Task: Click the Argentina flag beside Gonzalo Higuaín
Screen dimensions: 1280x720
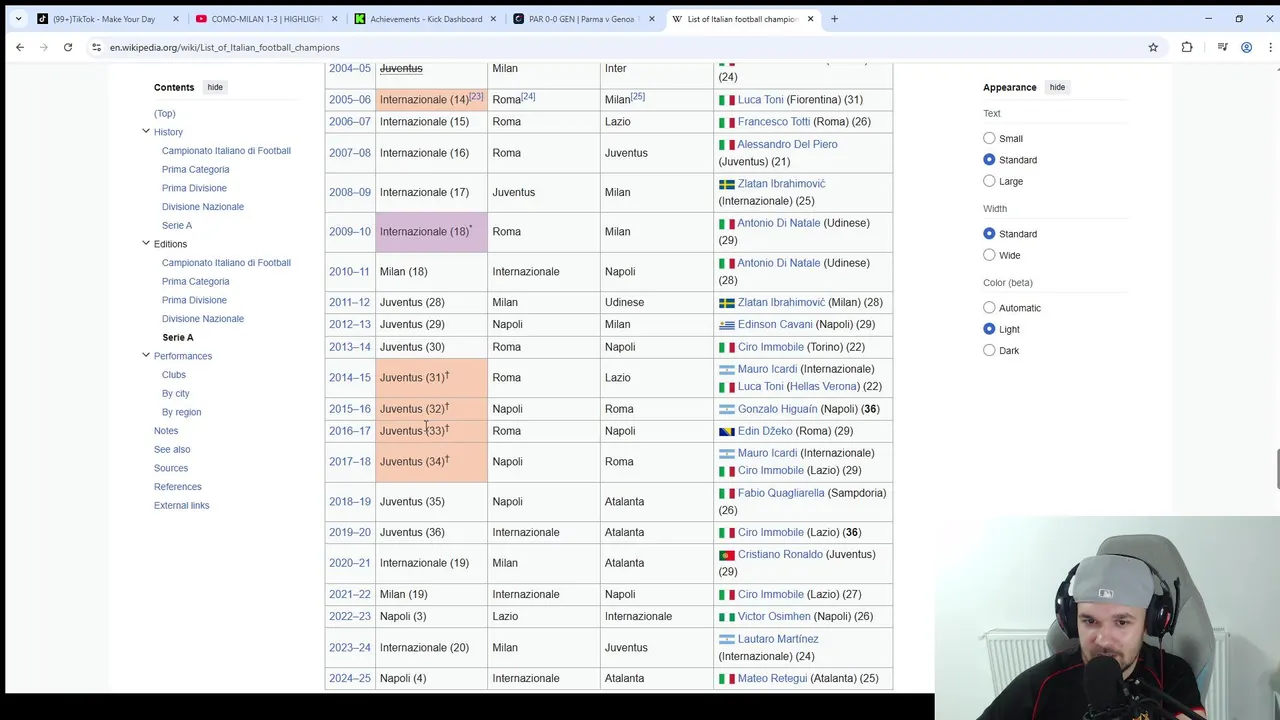Action: tap(727, 409)
